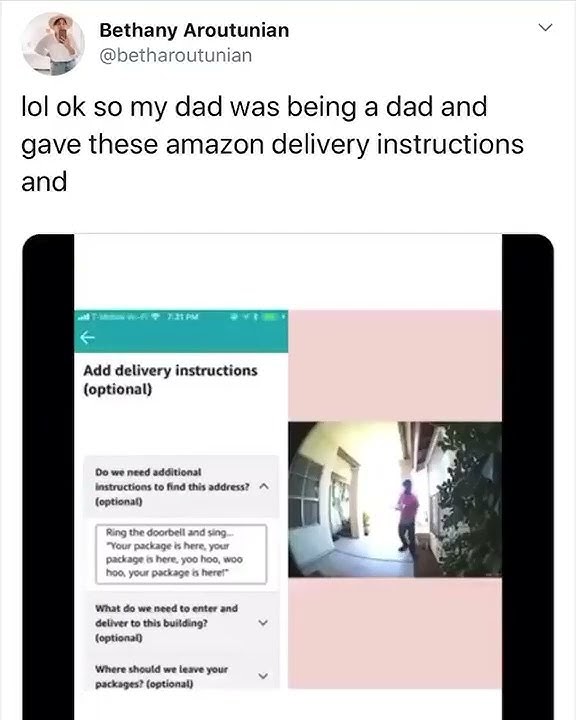Visit the @betharoutunian handle link
The height and width of the screenshot is (720, 576).
(x=176, y=56)
